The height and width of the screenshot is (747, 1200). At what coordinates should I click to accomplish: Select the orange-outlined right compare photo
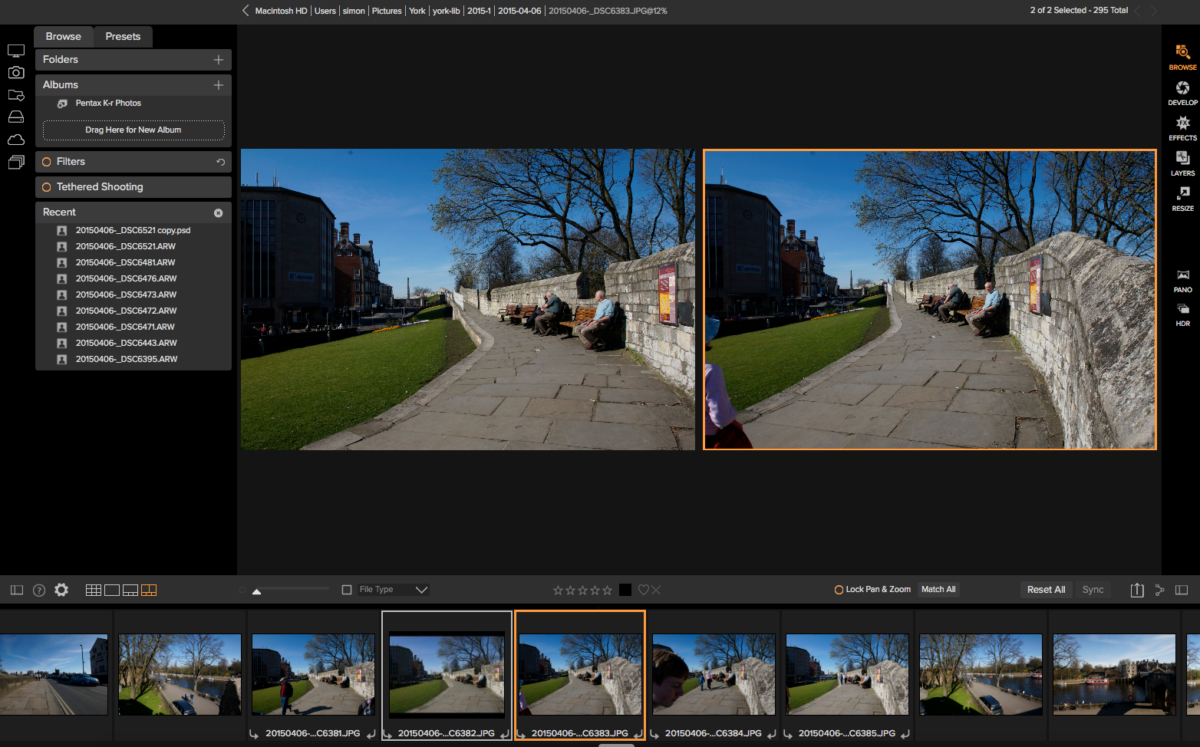(x=930, y=299)
